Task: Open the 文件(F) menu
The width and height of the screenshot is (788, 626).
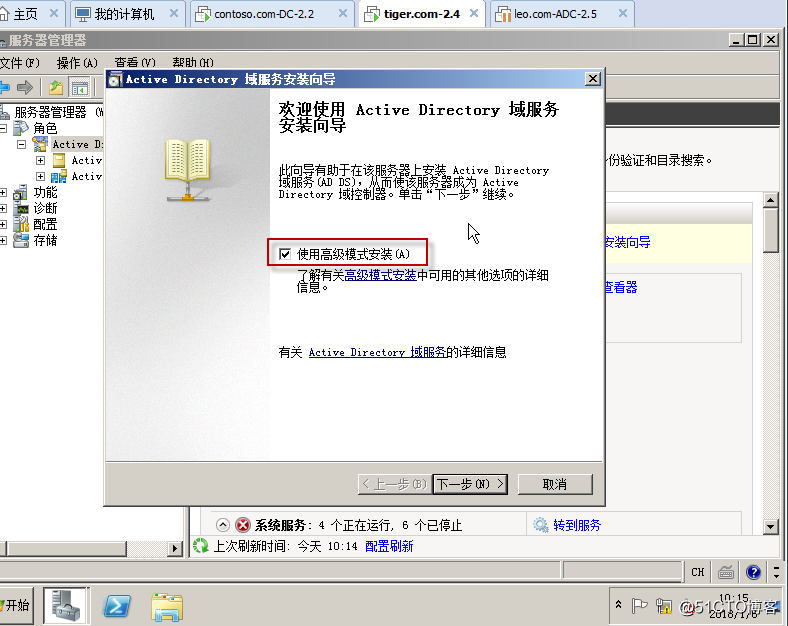Action: tap(20, 63)
